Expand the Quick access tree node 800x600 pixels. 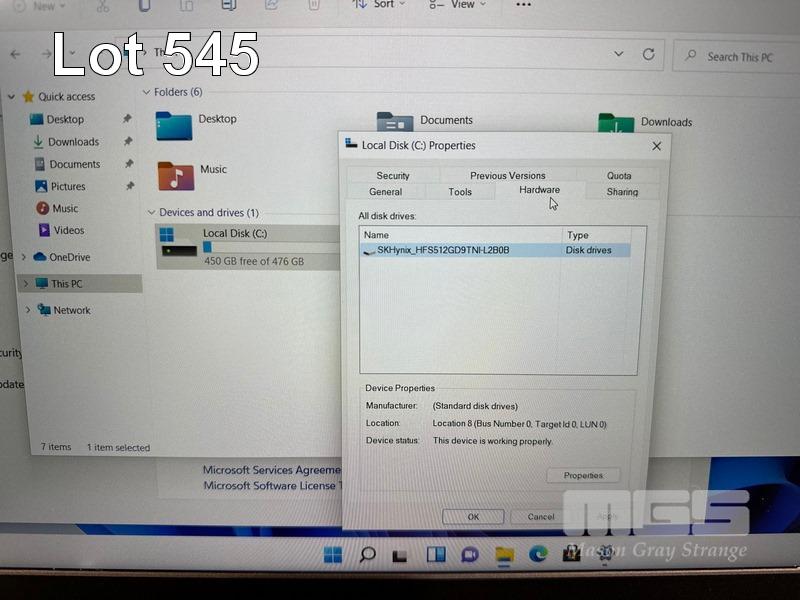(x=11, y=97)
